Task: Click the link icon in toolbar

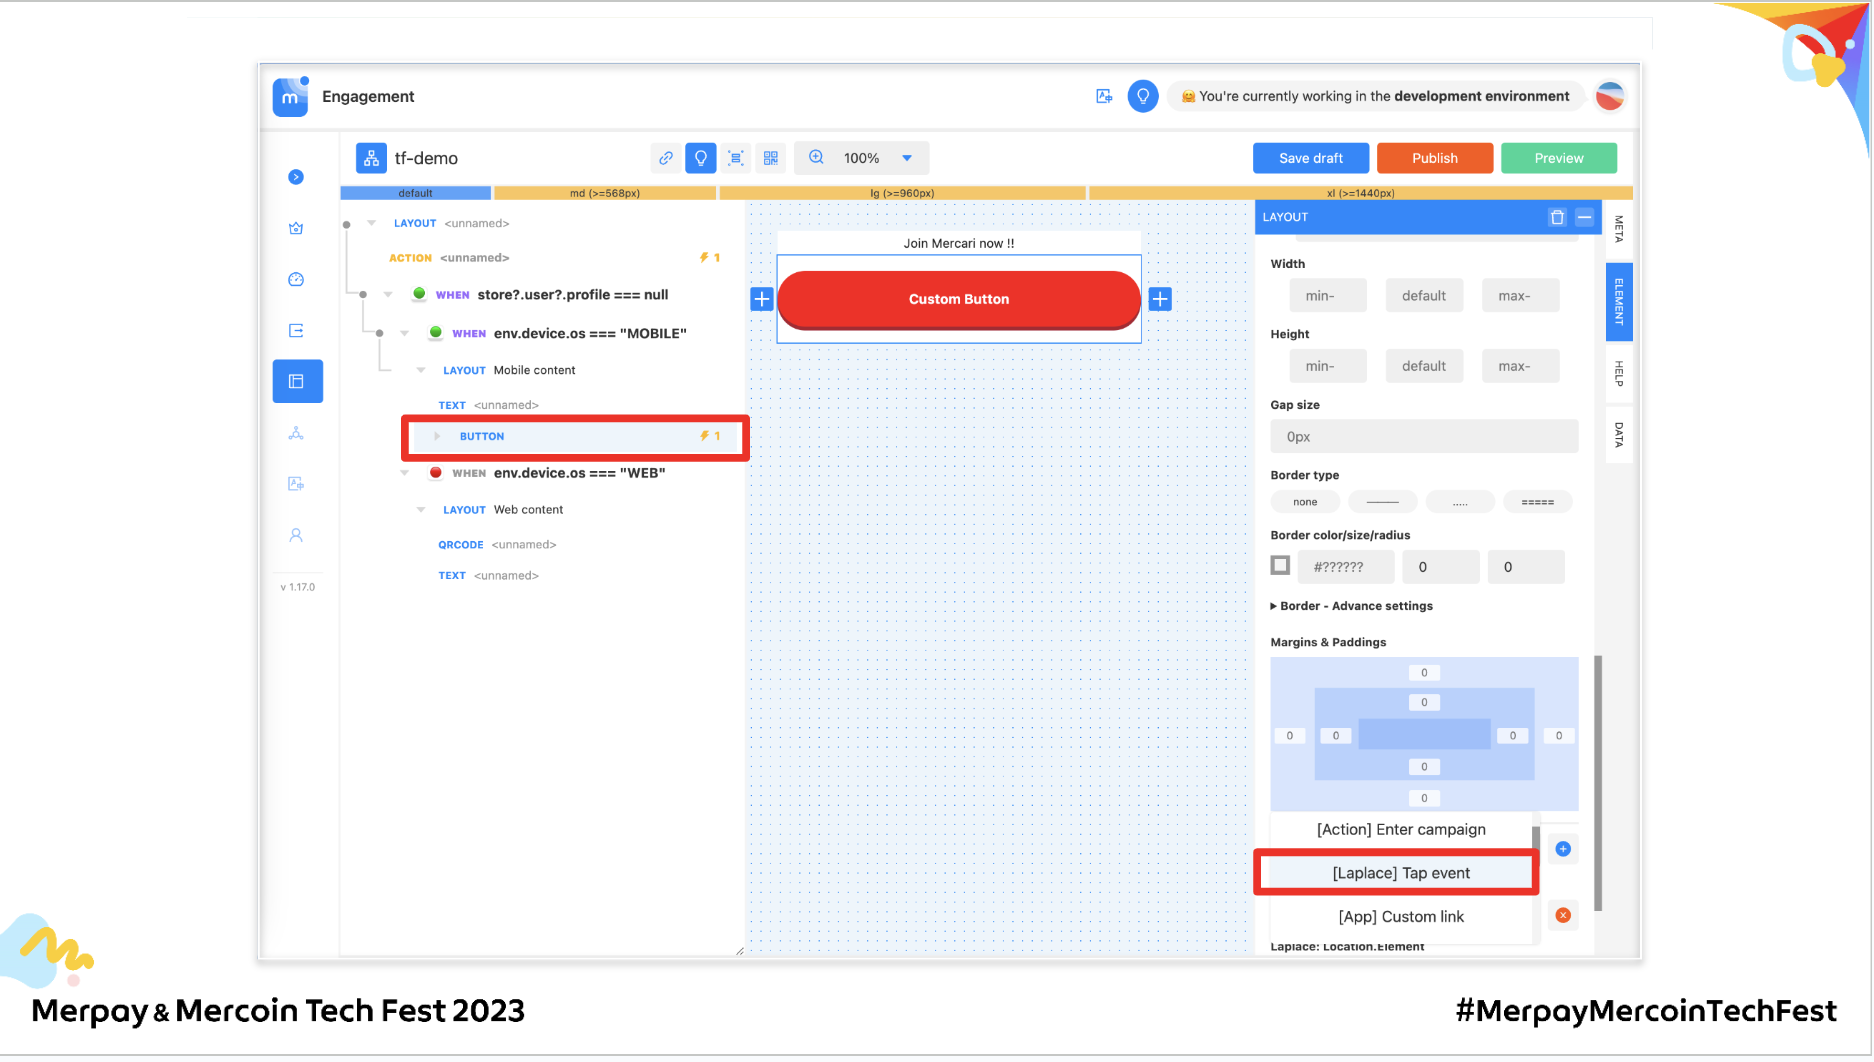Action: 666,158
